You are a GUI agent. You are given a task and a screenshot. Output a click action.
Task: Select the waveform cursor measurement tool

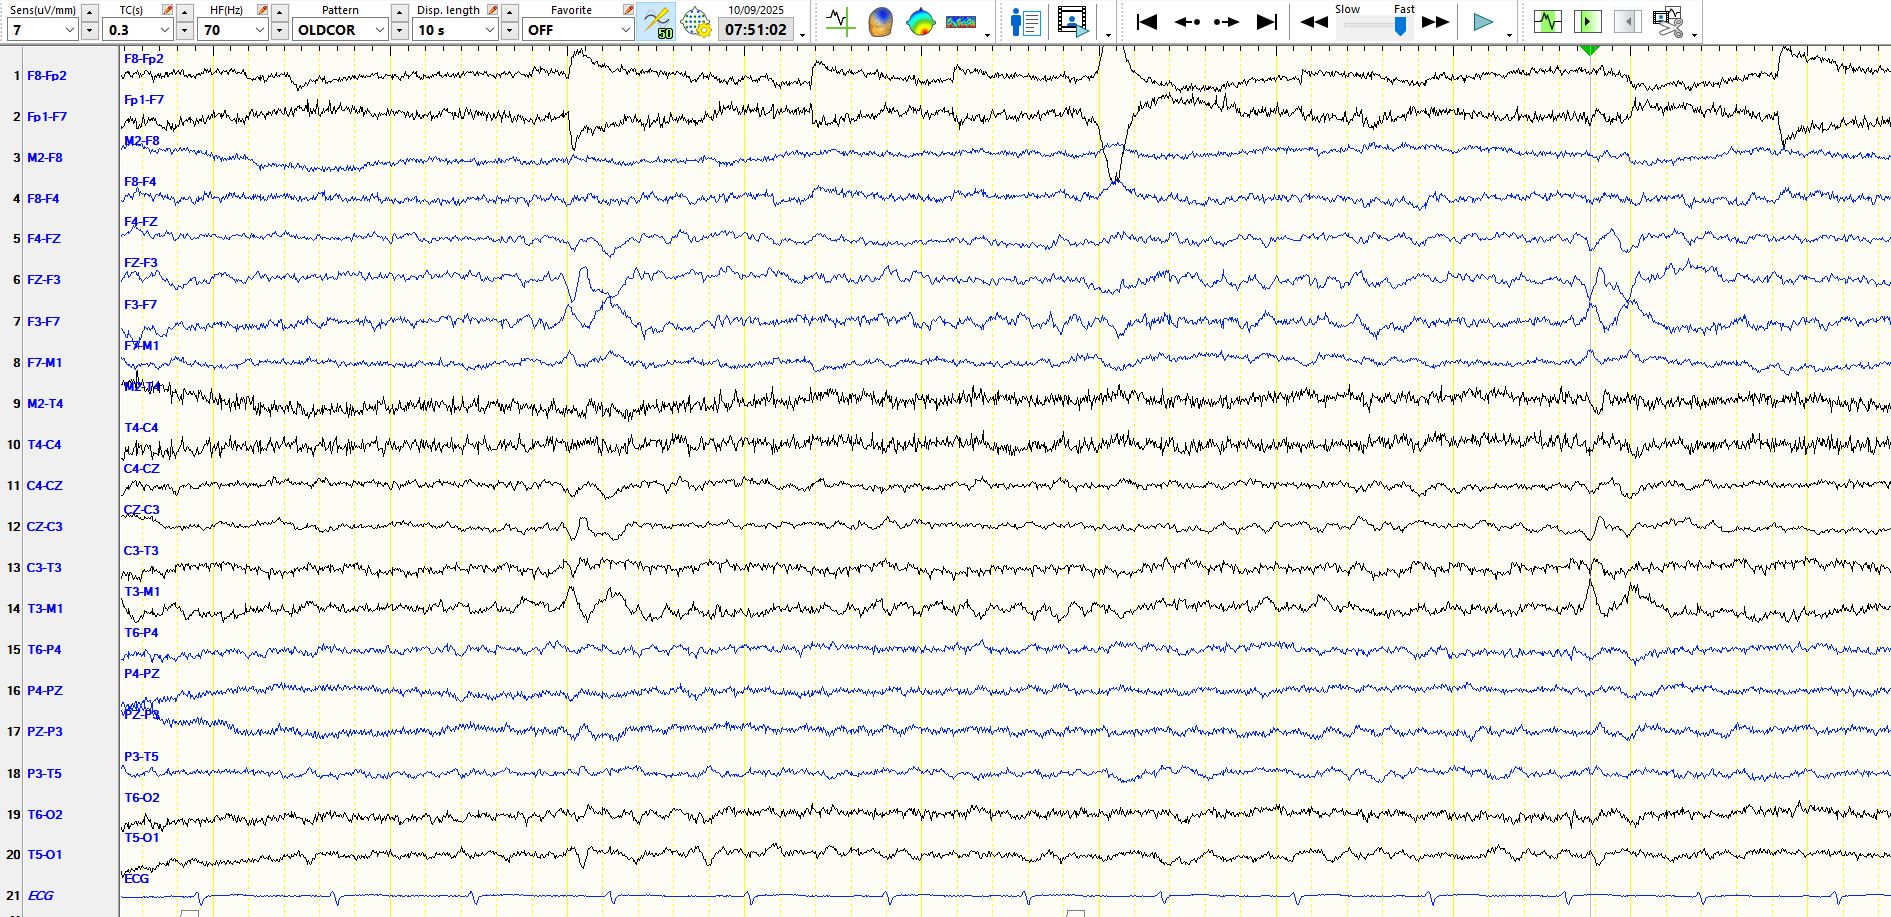(x=840, y=22)
